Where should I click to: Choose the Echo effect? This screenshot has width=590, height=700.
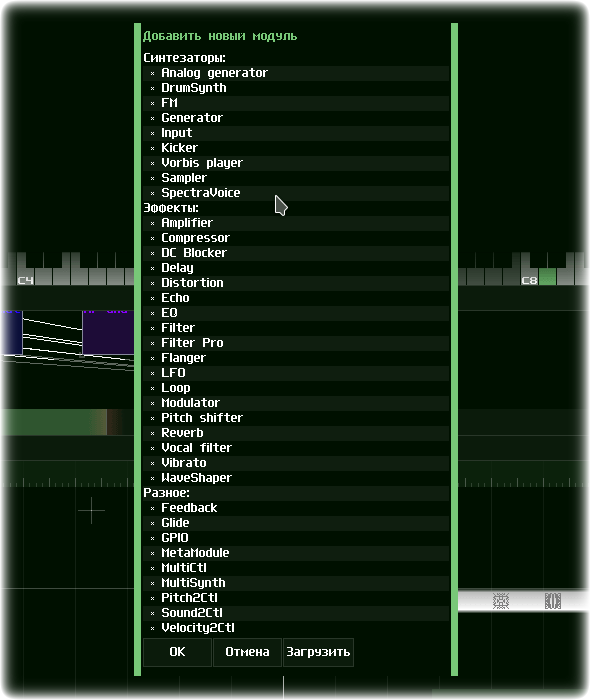coord(296,298)
